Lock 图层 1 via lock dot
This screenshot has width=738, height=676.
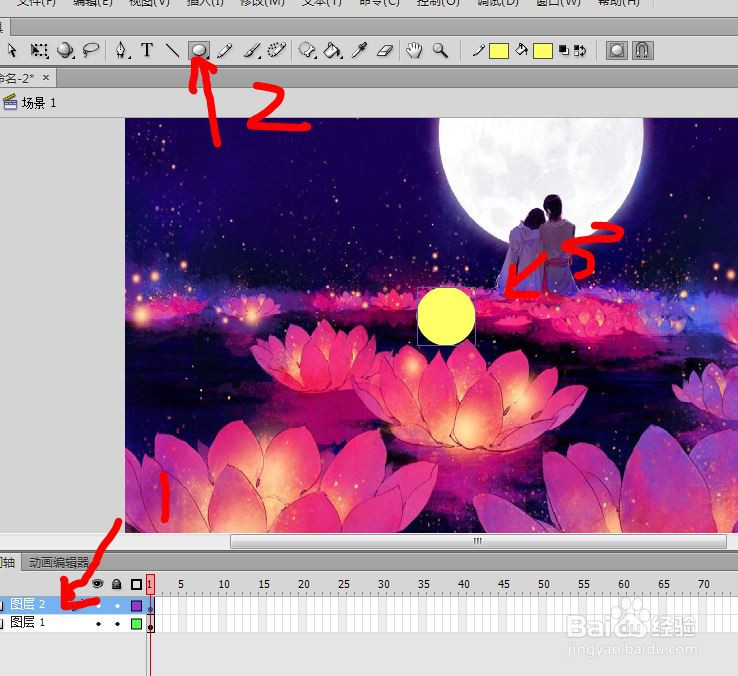(x=117, y=624)
